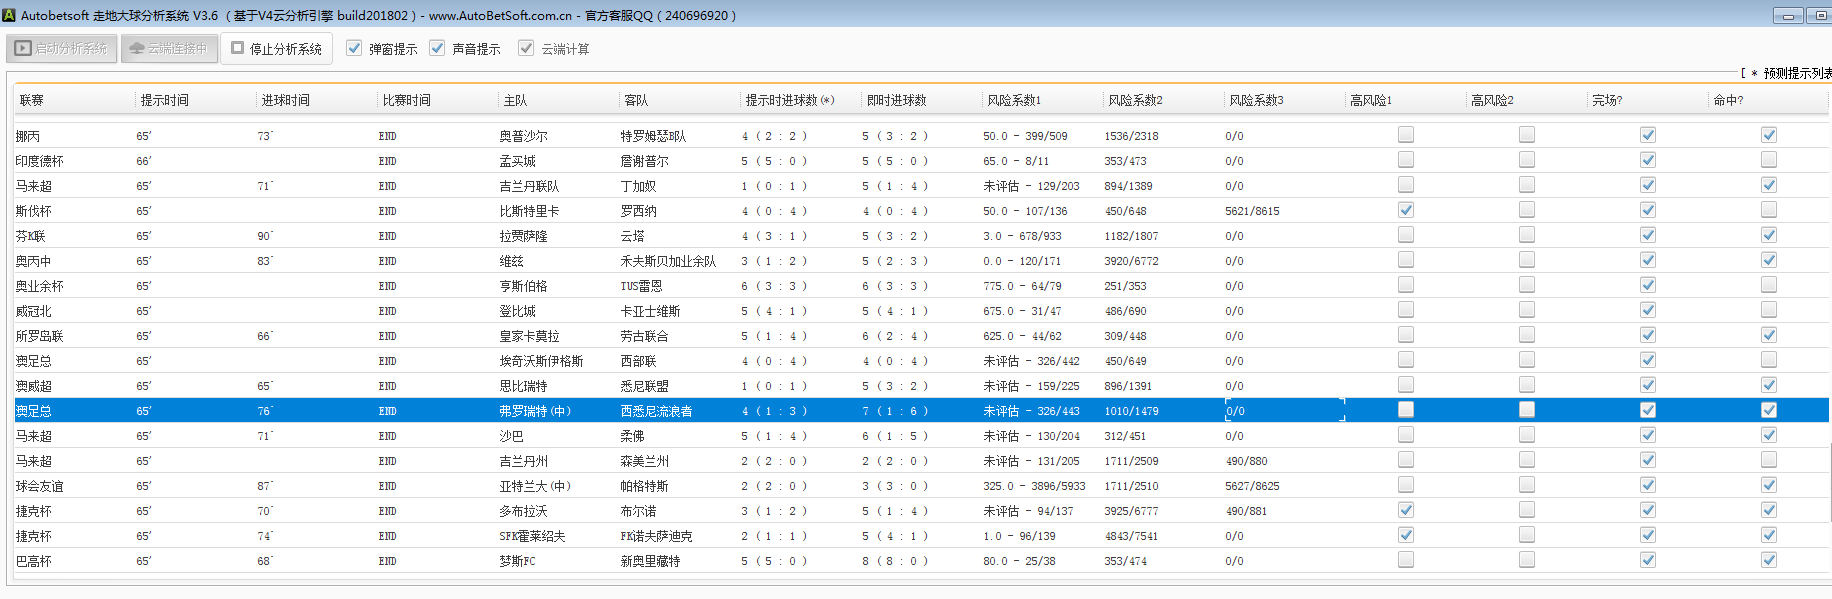Click the 提示时间 column header
The height and width of the screenshot is (599, 1832).
tap(165, 100)
